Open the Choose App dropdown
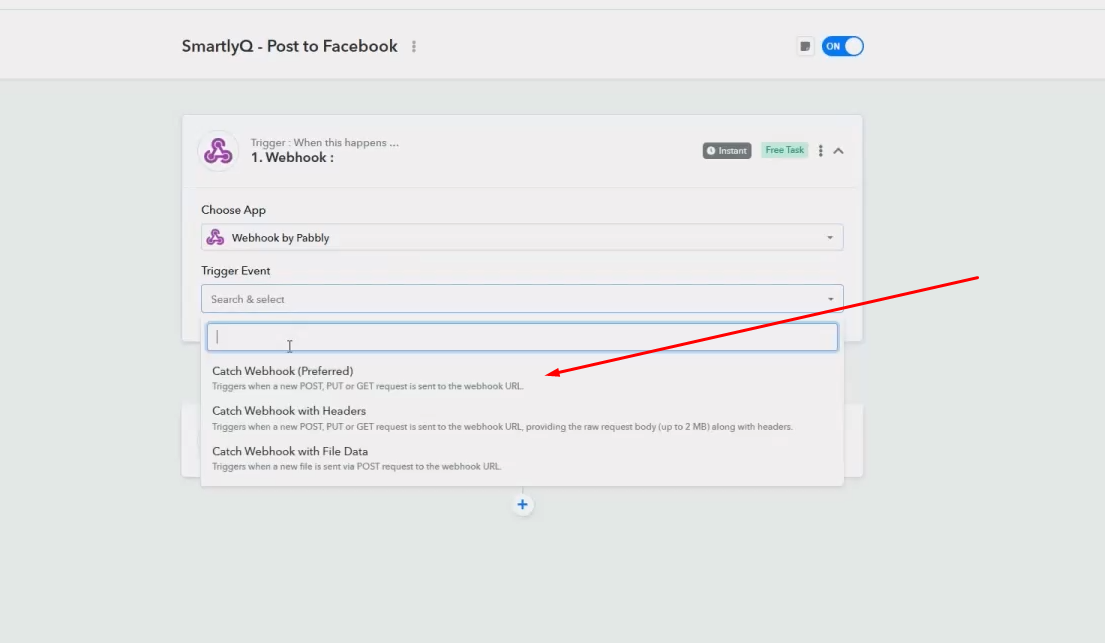This screenshot has width=1105, height=643. pyautogui.click(x=522, y=238)
